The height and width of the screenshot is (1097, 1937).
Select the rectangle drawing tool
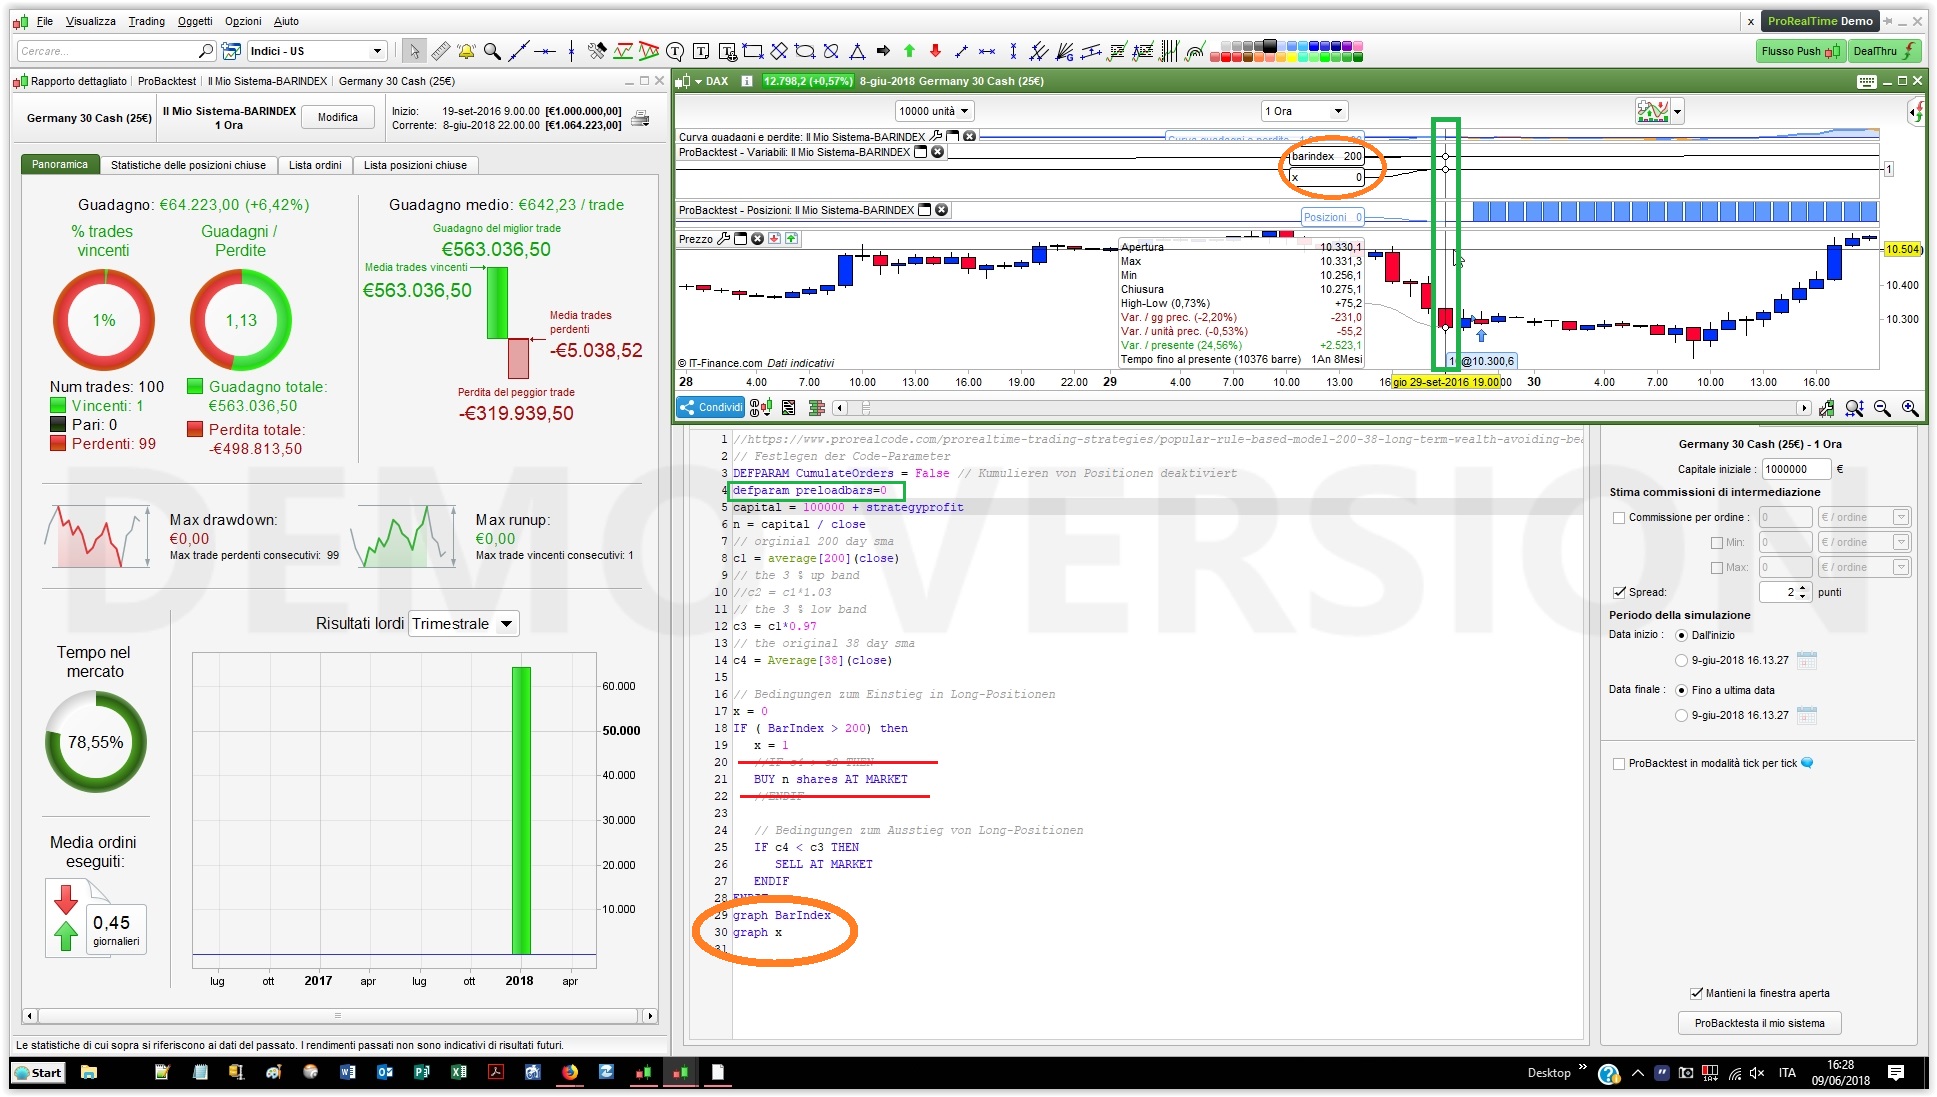pyautogui.click(x=753, y=51)
